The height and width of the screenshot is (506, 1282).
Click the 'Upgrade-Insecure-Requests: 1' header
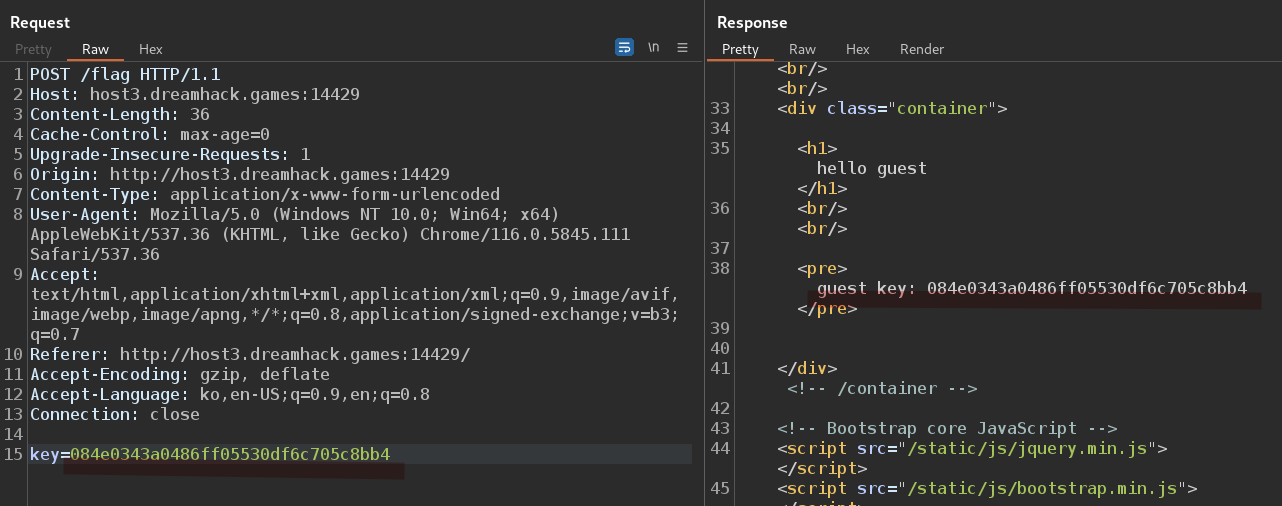pos(170,154)
